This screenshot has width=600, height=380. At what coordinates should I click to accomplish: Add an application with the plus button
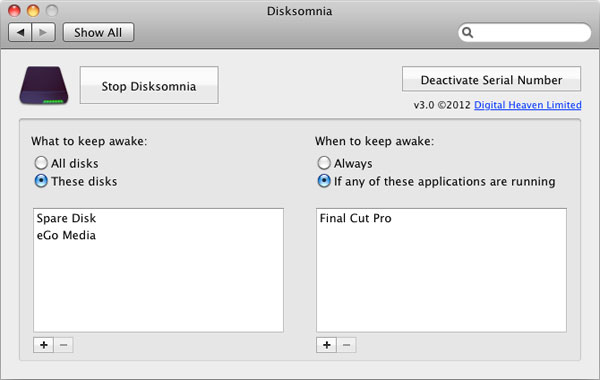(326, 345)
